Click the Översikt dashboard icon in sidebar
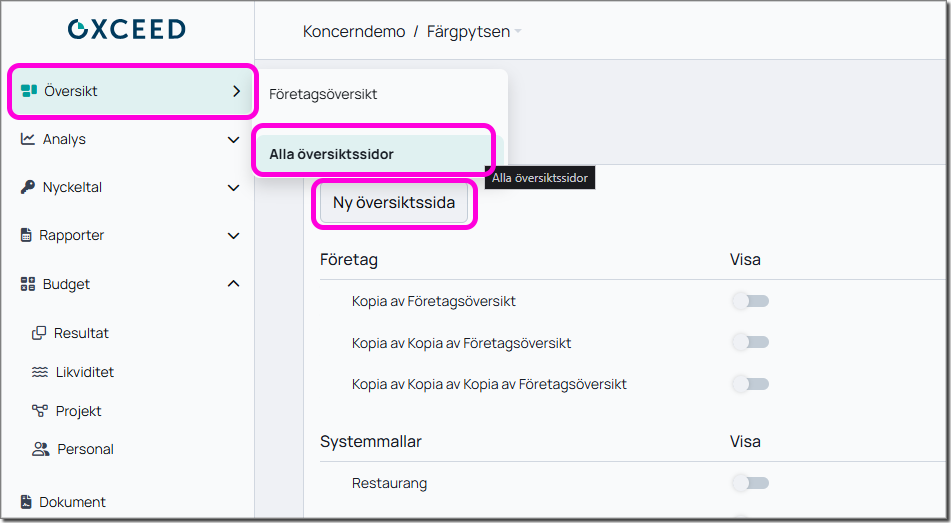The image size is (951, 523). tap(28, 91)
